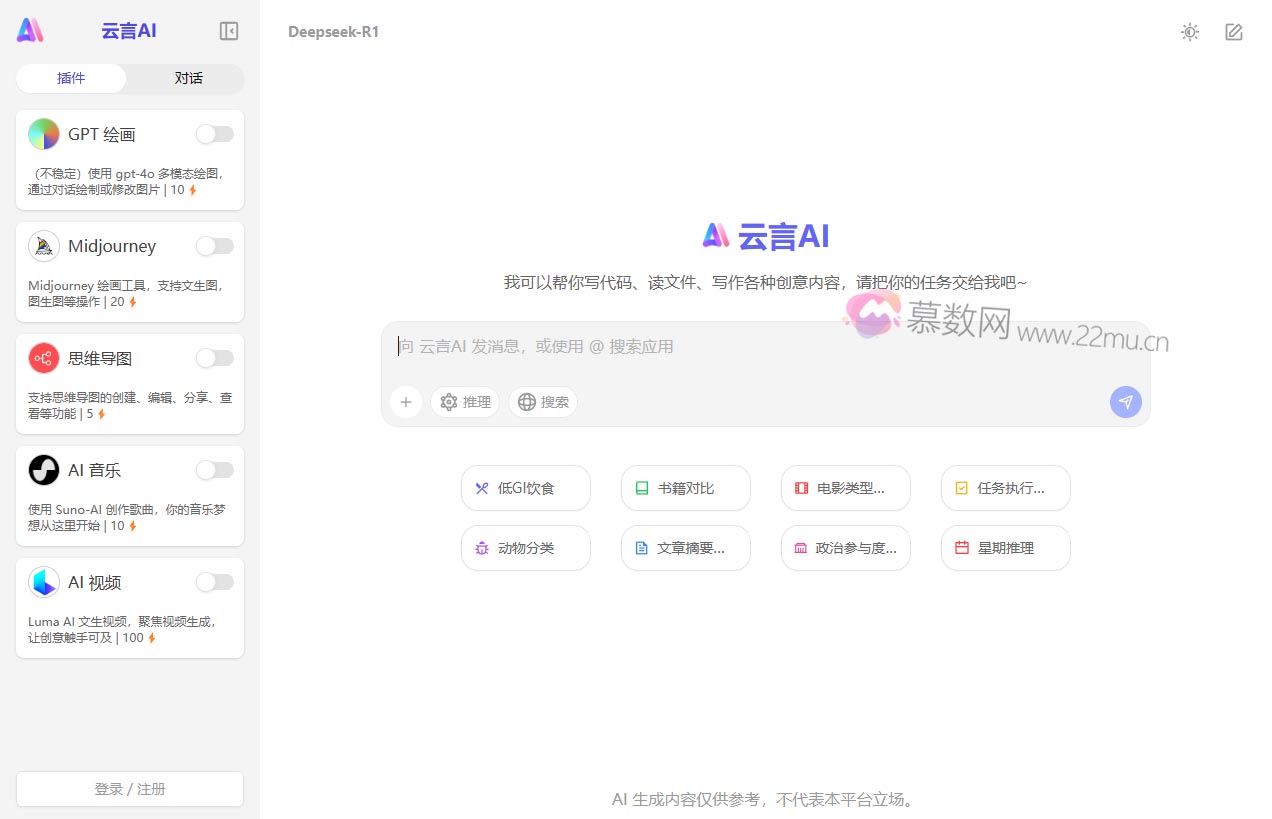The image size is (1272, 819).
Task: Click the attachment plus icon in message box
Action: point(406,401)
